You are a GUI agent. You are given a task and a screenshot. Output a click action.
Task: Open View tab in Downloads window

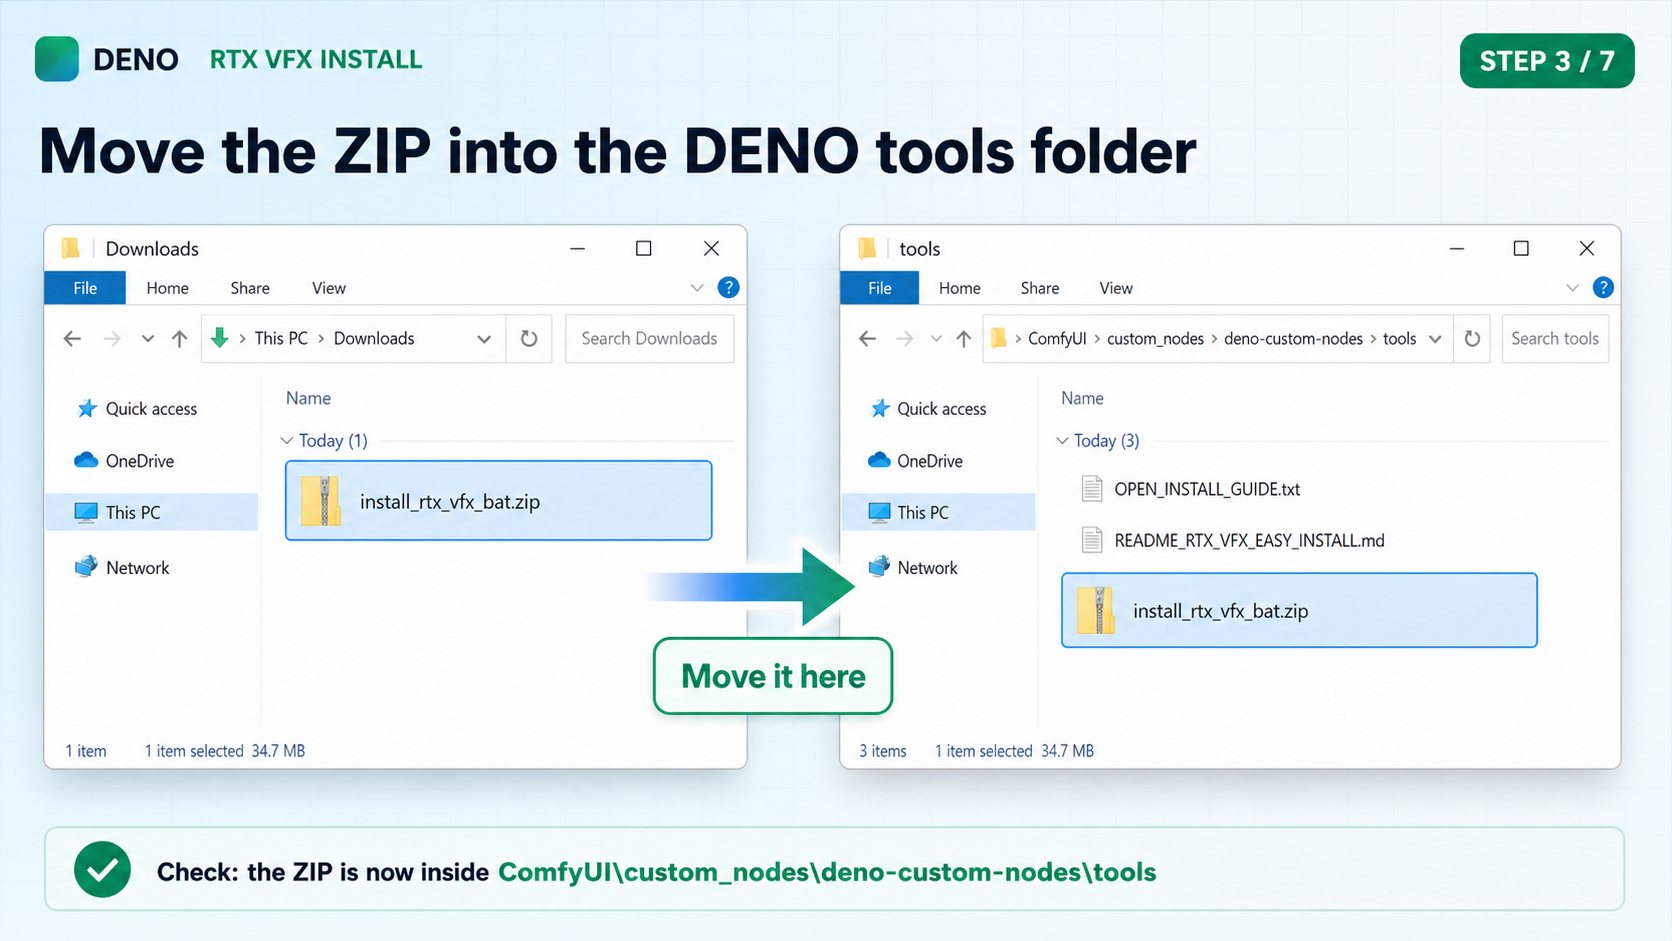point(329,288)
